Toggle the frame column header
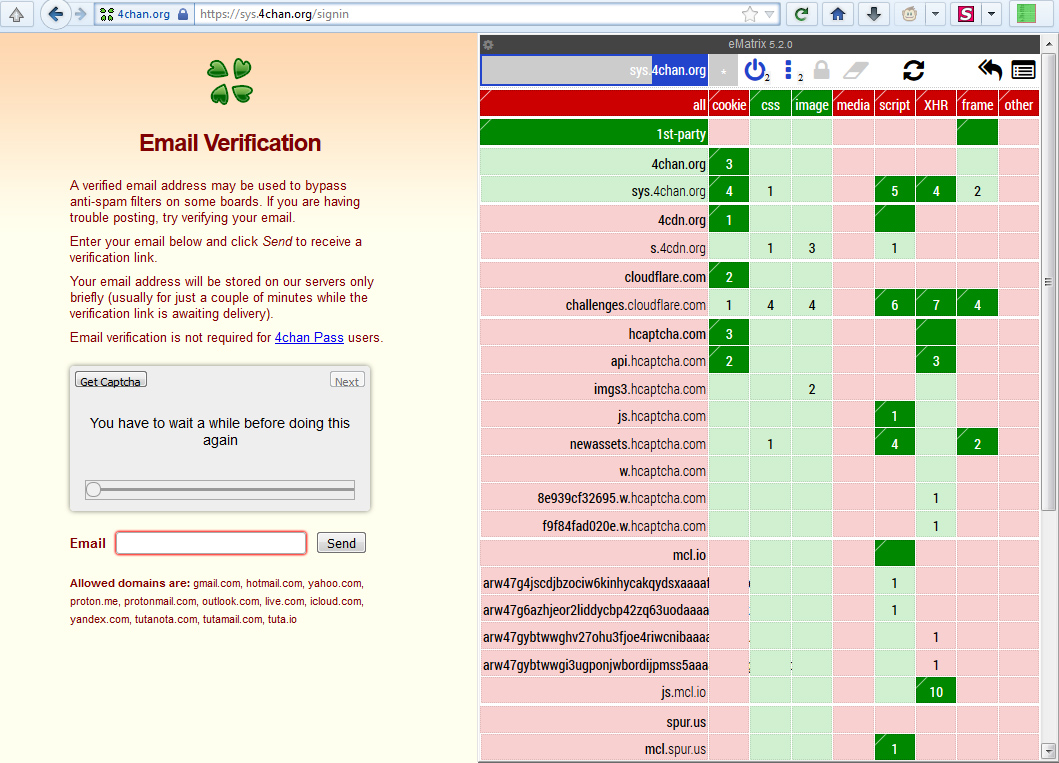This screenshot has height=763, width=1059. 977,105
